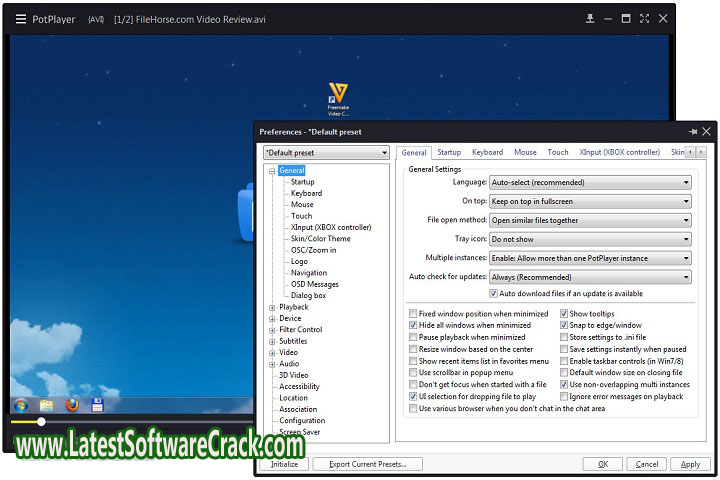Viewport: 720px width, 480px height.
Task: Click the floppy disk save icon in taskbar
Action: [x=98, y=405]
